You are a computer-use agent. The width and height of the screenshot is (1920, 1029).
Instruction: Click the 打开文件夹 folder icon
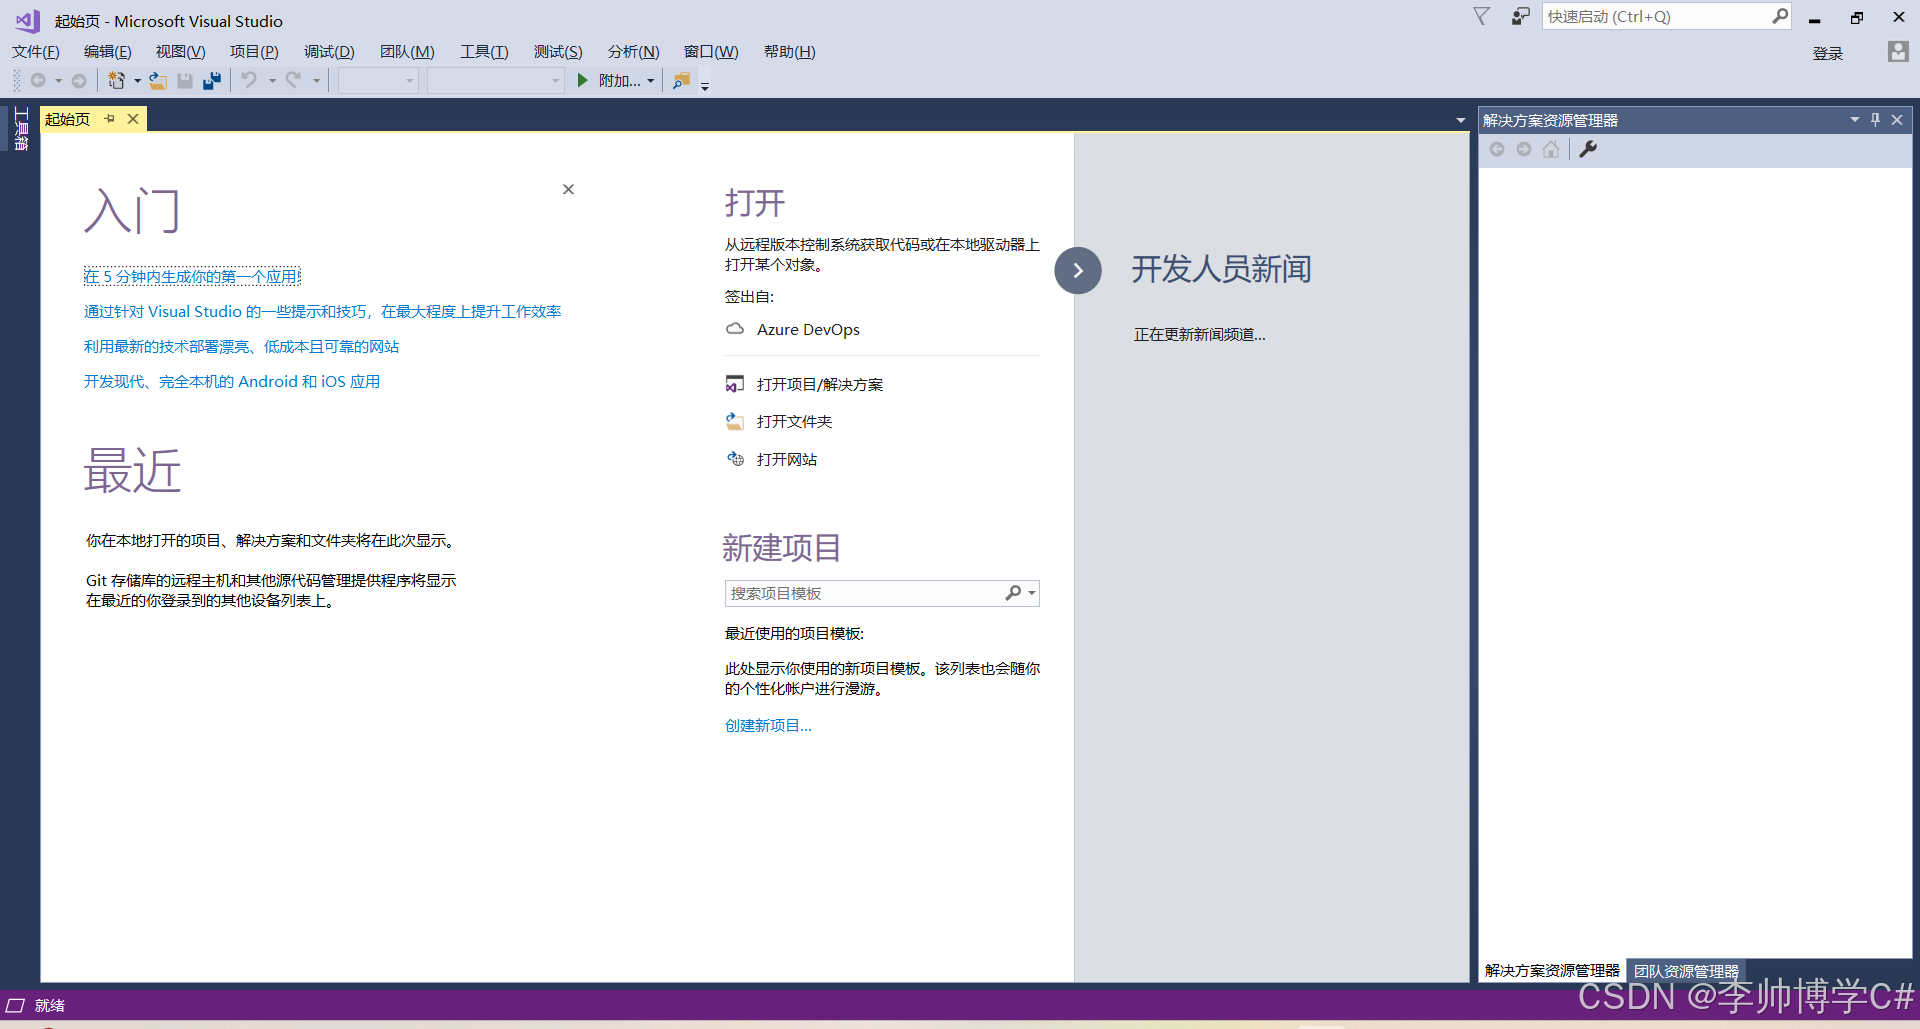(735, 421)
